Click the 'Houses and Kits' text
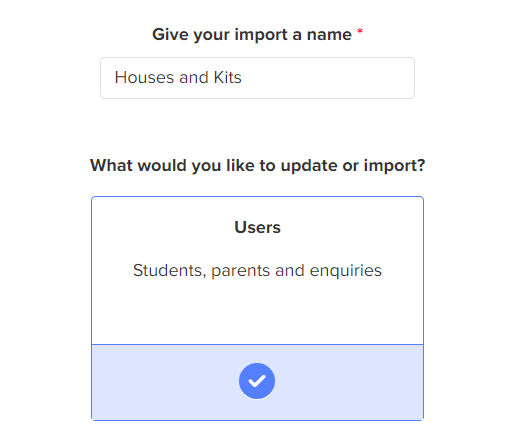Viewport: 527px width, 427px height. (178, 78)
